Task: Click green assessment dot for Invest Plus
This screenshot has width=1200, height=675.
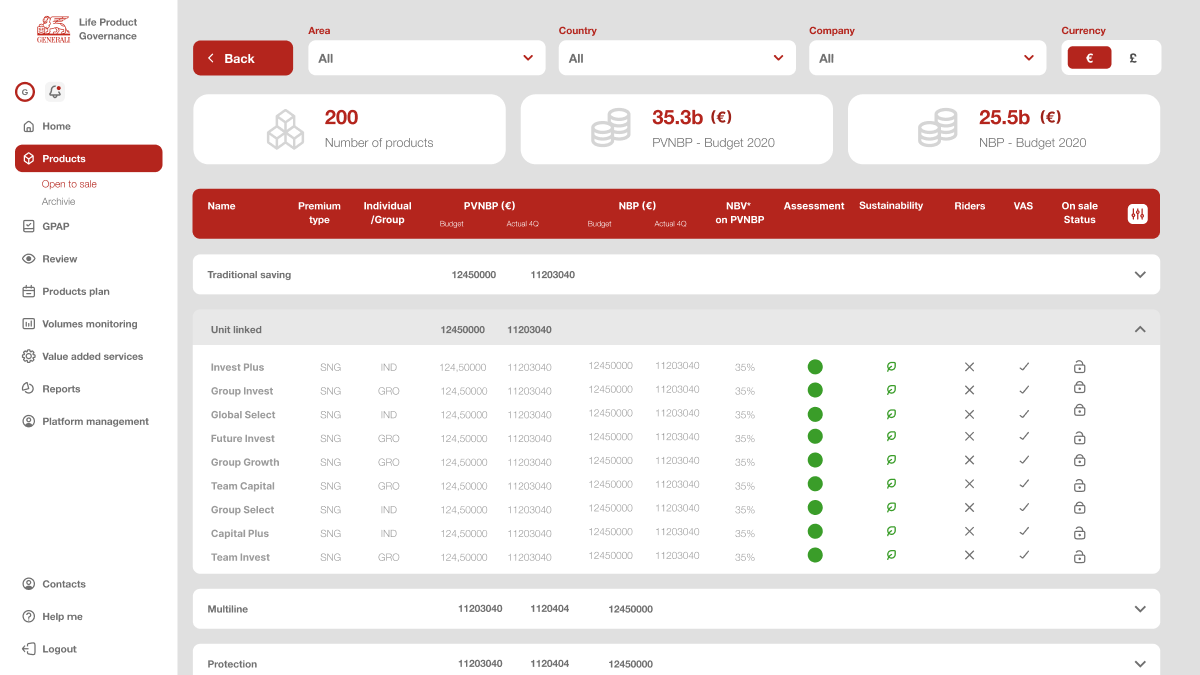Action: pyautogui.click(x=815, y=366)
